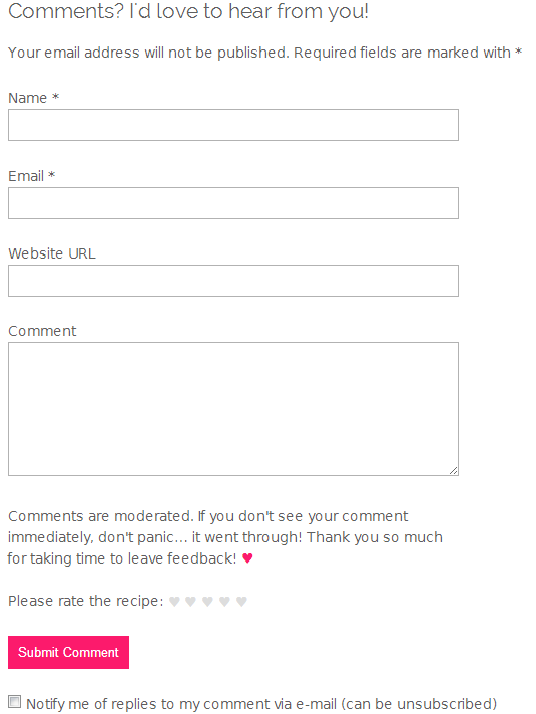Click the 'Comment' label above the text area
This screenshot has height=714, width=536.
pyautogui.click(x=42, y=331)
